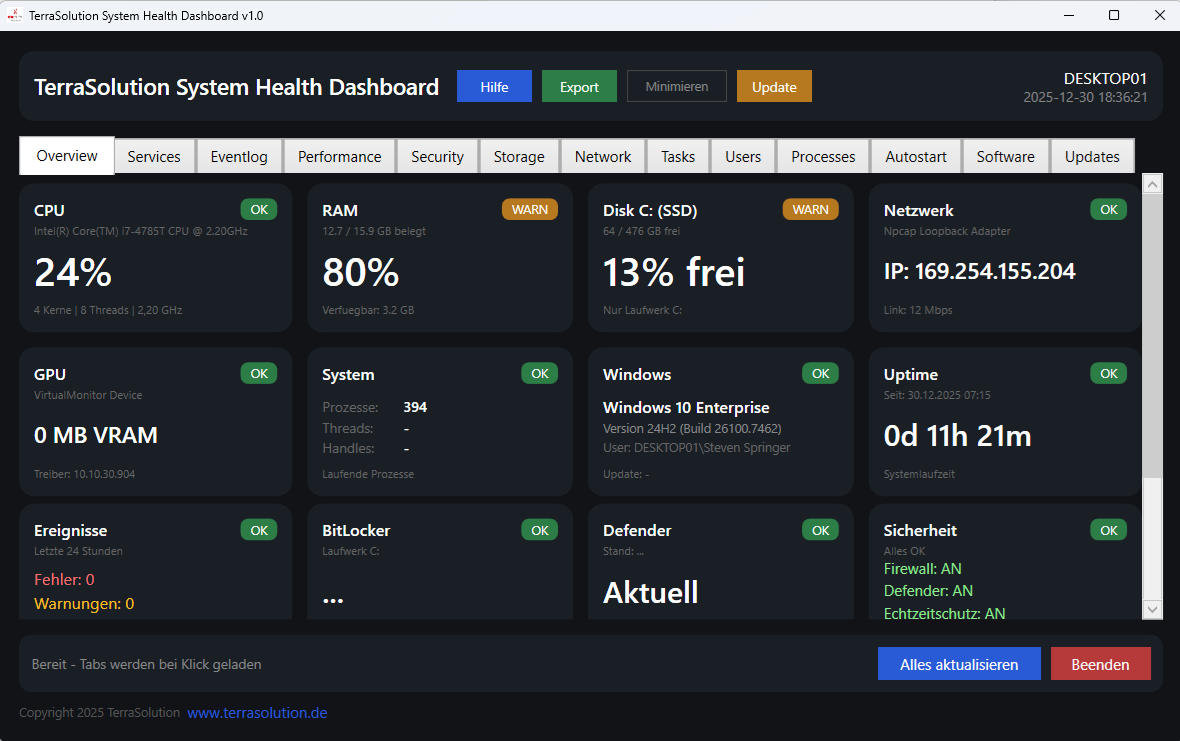This screenshot has width=1180, height=741.
Task: Click the WARN badge on Disk C: (SSD)
Action: [x=811, y=209]
